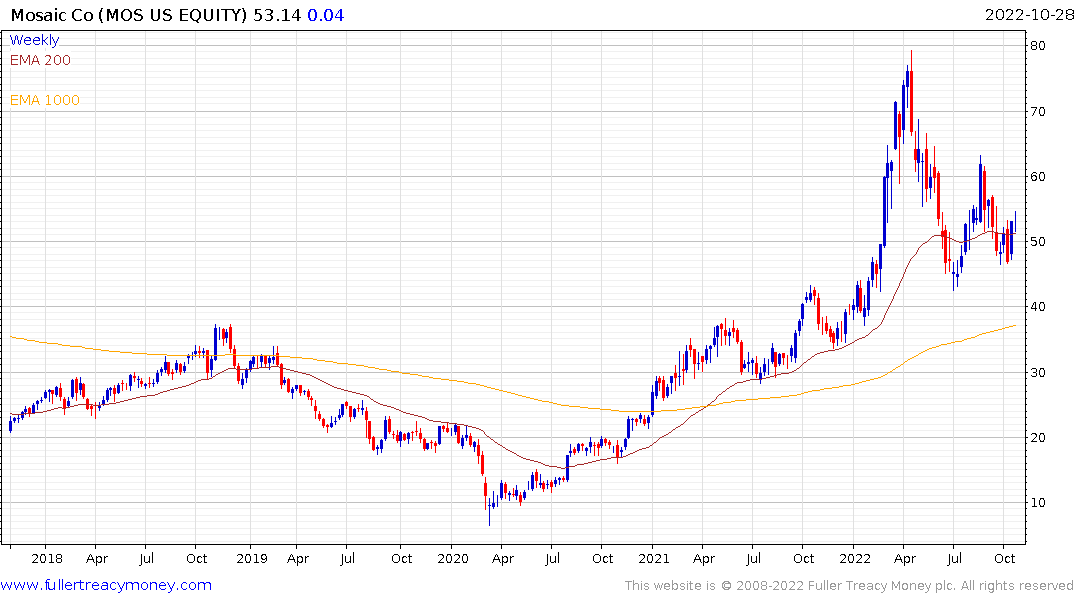Click the 70 price axis label
The width and height of the screenshot is (1075, 600).
[x=1037, y=111]
